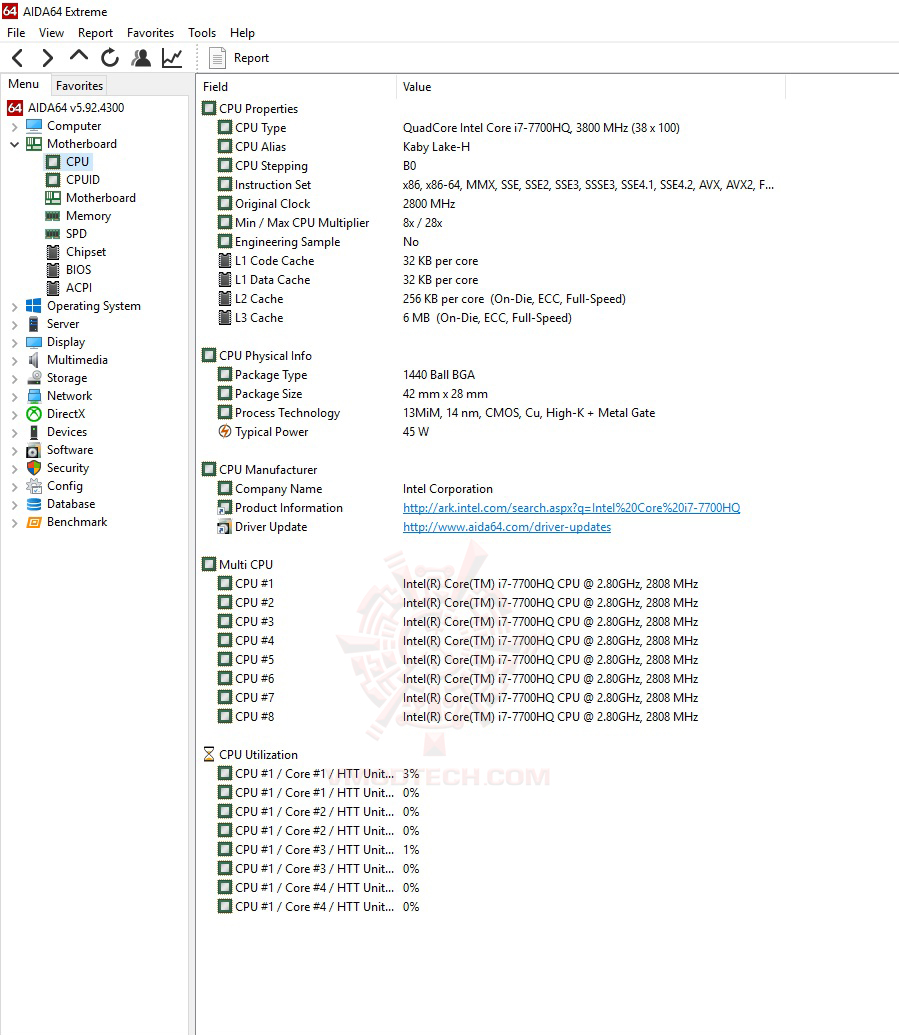This screenshot has width=899, height=1035.
Task: Open the Intel product information link
Action: [x=572, y=508]
